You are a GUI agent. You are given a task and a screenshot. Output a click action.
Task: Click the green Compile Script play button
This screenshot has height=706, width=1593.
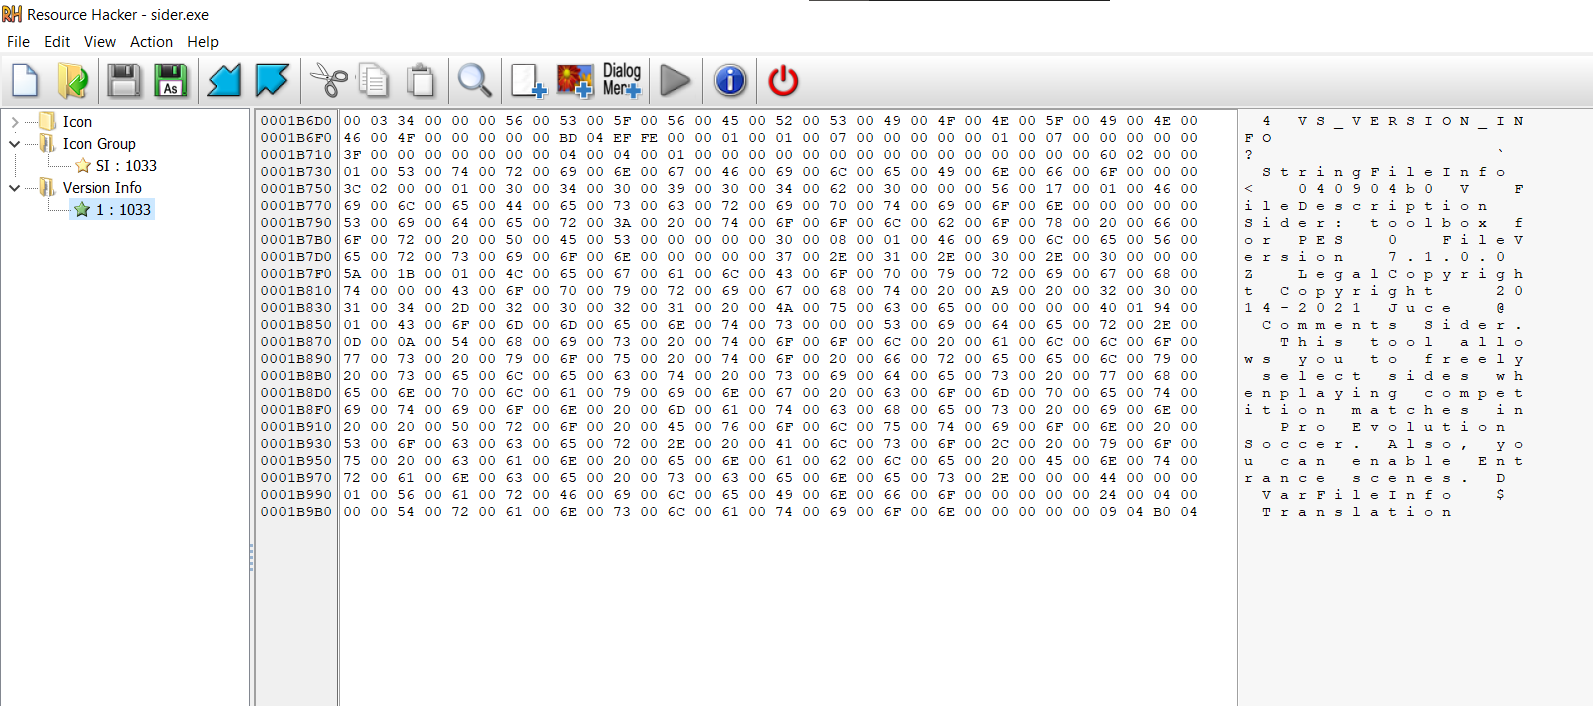coord(676,81)
